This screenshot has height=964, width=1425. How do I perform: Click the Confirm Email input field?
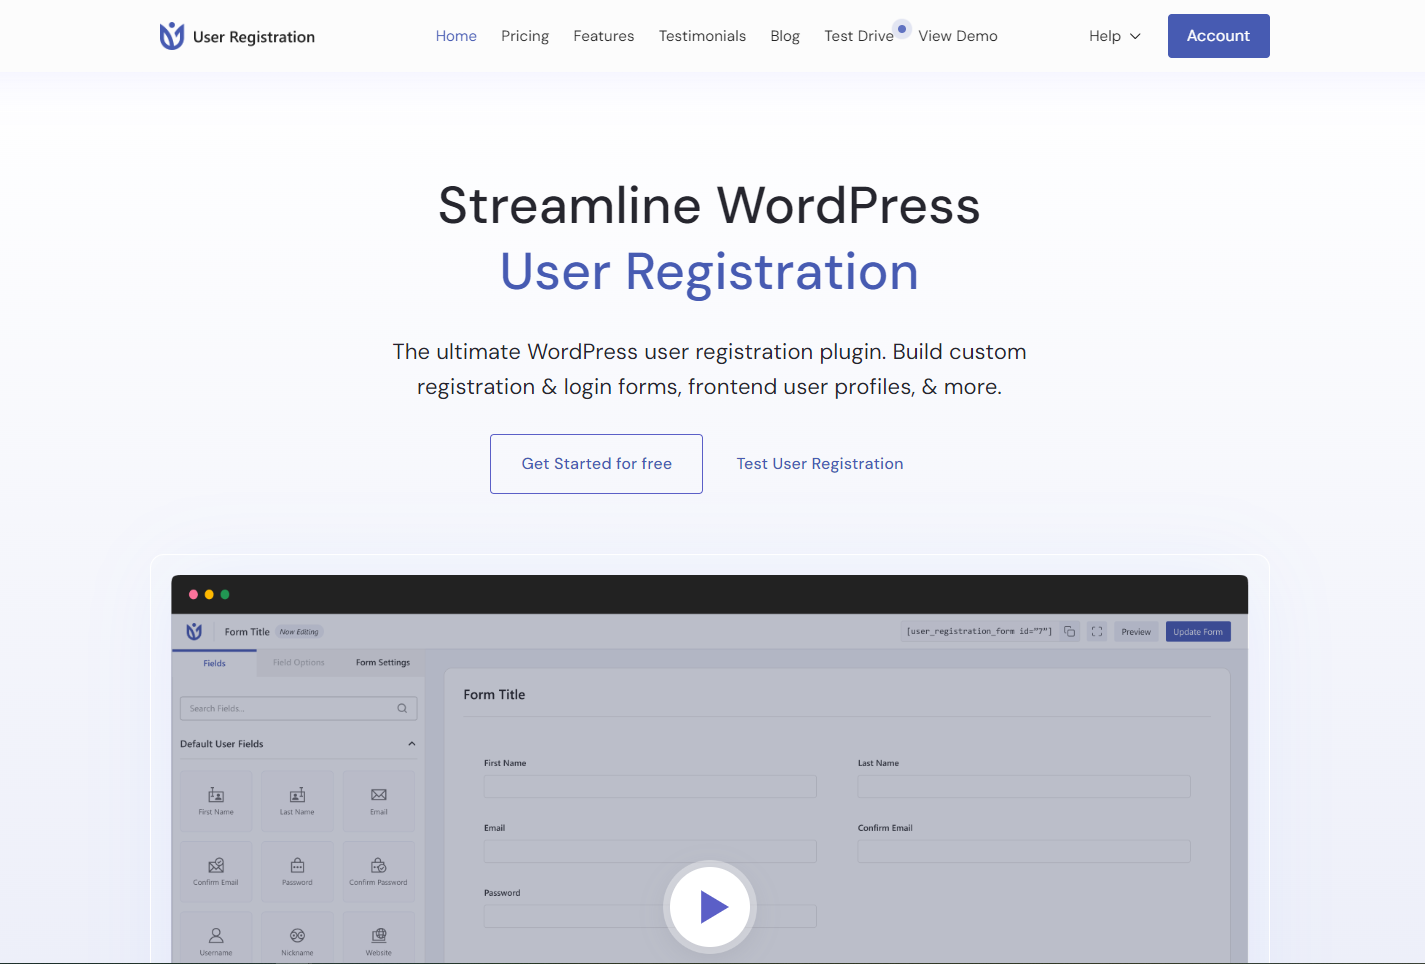[1024, 852]
